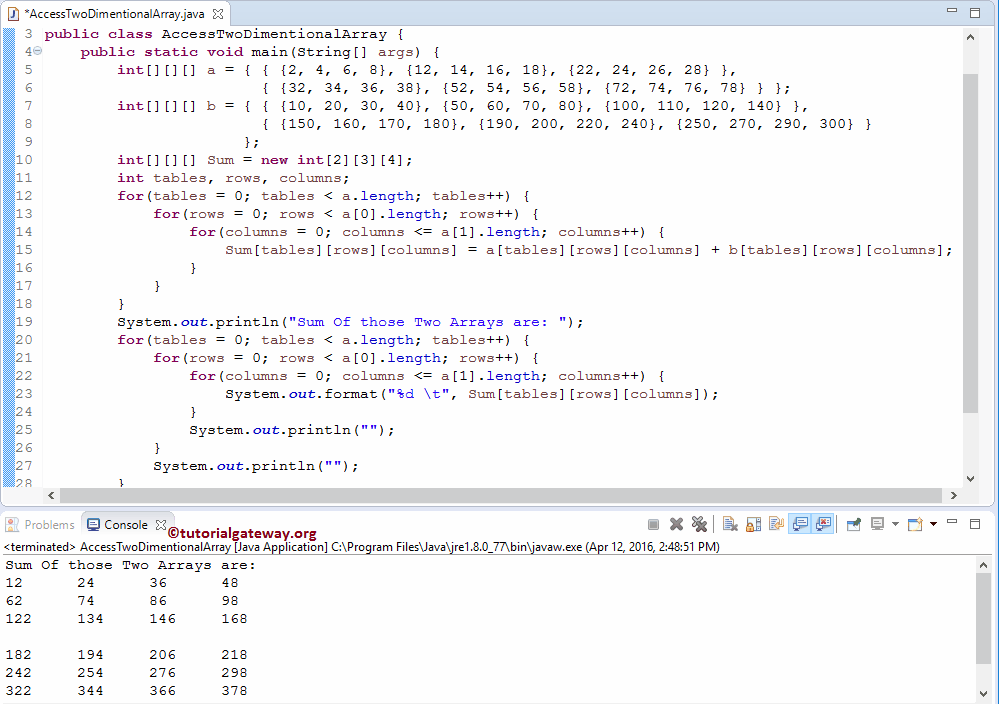Pin the Console using the Pin Console icon

tap(851, 524)
